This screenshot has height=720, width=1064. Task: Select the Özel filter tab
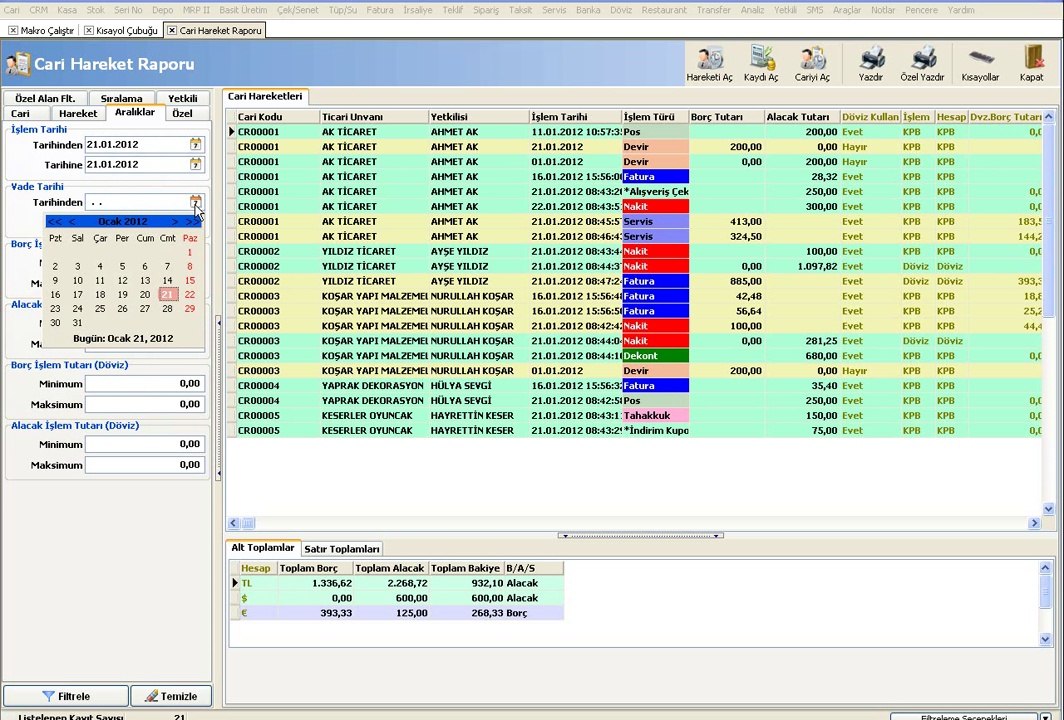tap(182, 113)
